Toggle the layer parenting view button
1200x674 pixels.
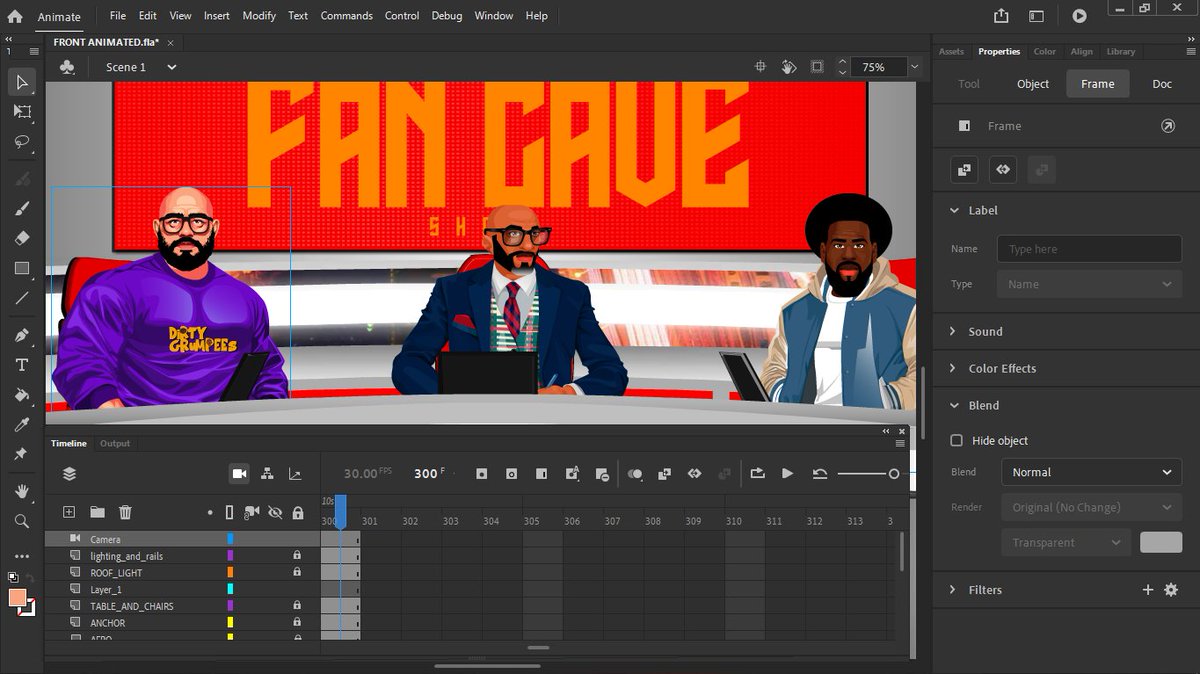point(267,474)
